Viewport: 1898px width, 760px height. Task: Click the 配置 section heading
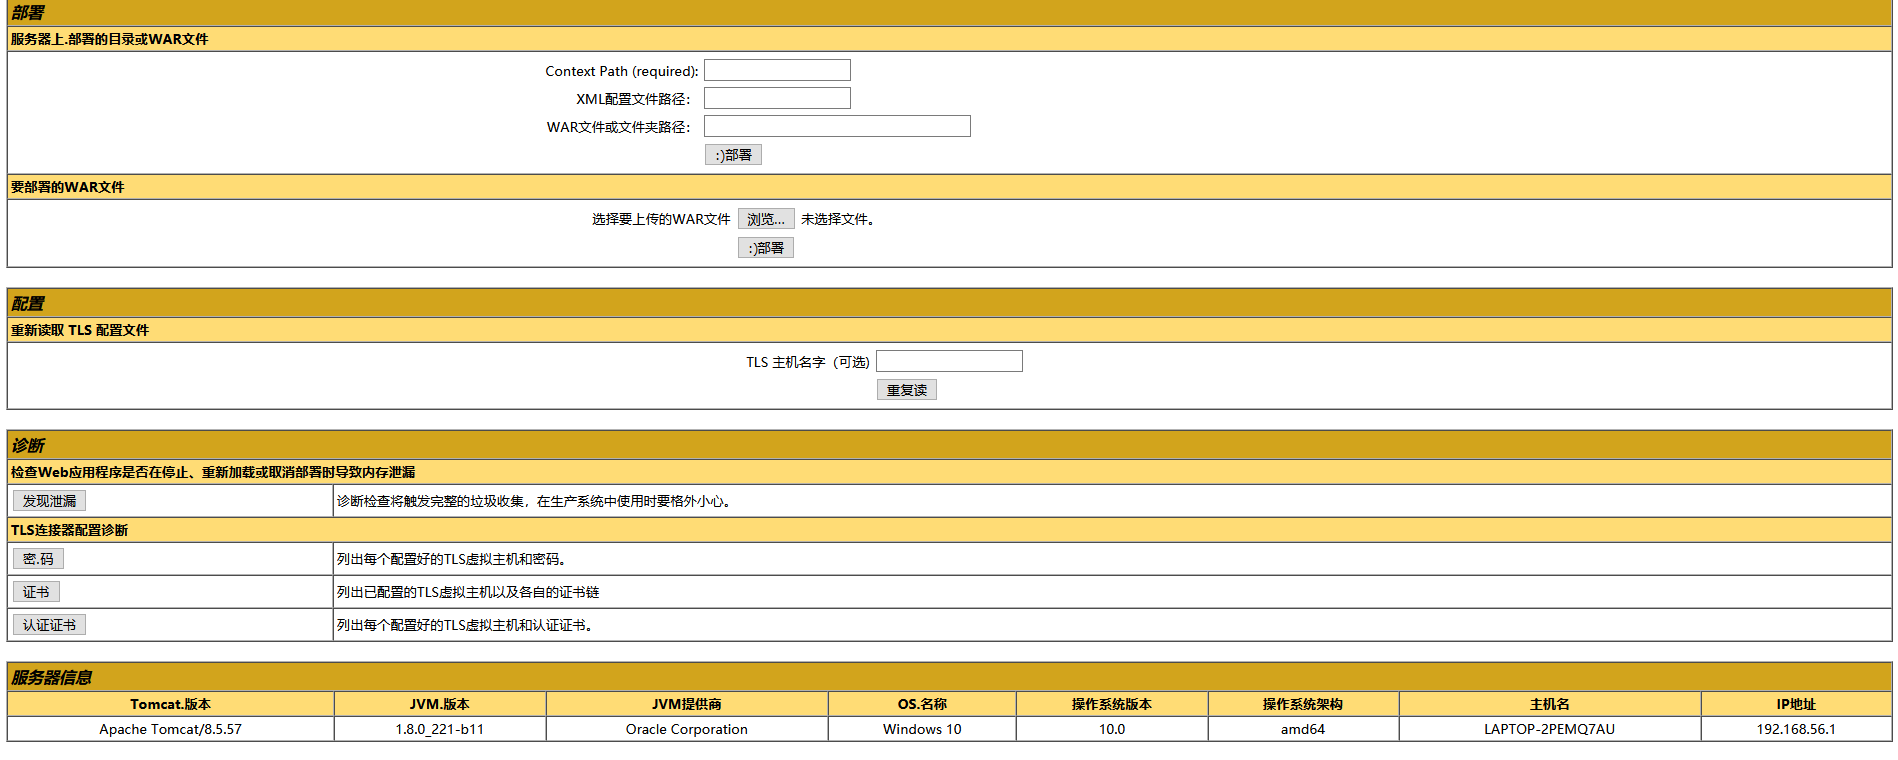tap(28, 304)
